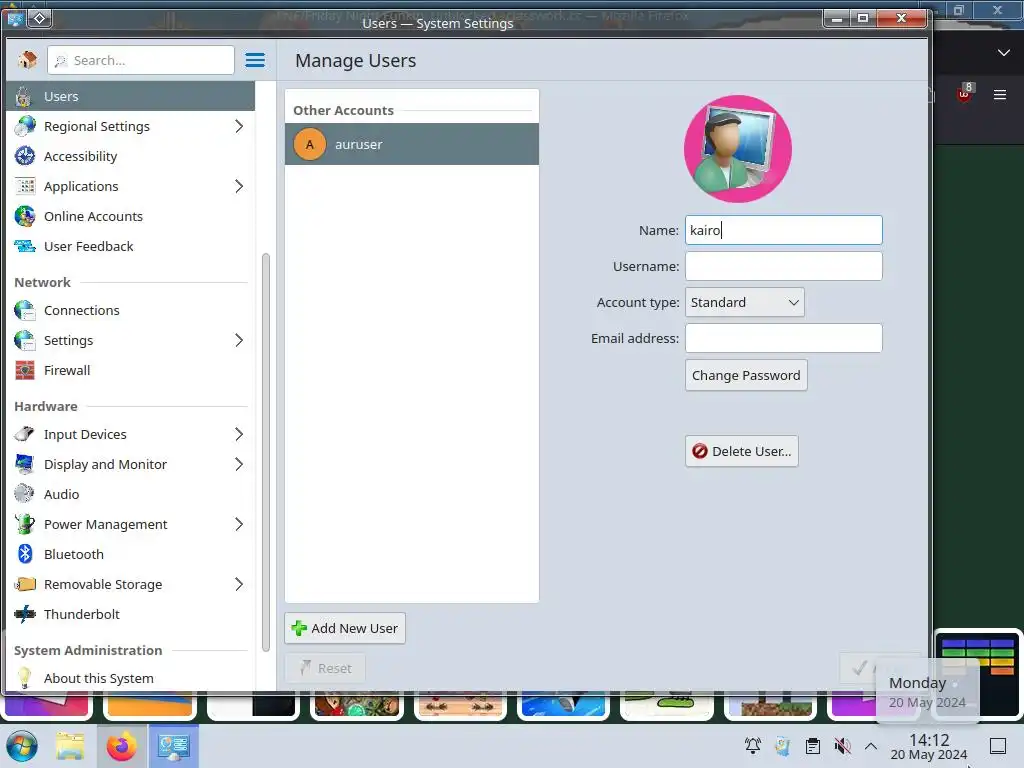Expand the Applications submenu arrow
This screenshot has height=768, width=1024.
pyautogui.click(x=239, y=186)
